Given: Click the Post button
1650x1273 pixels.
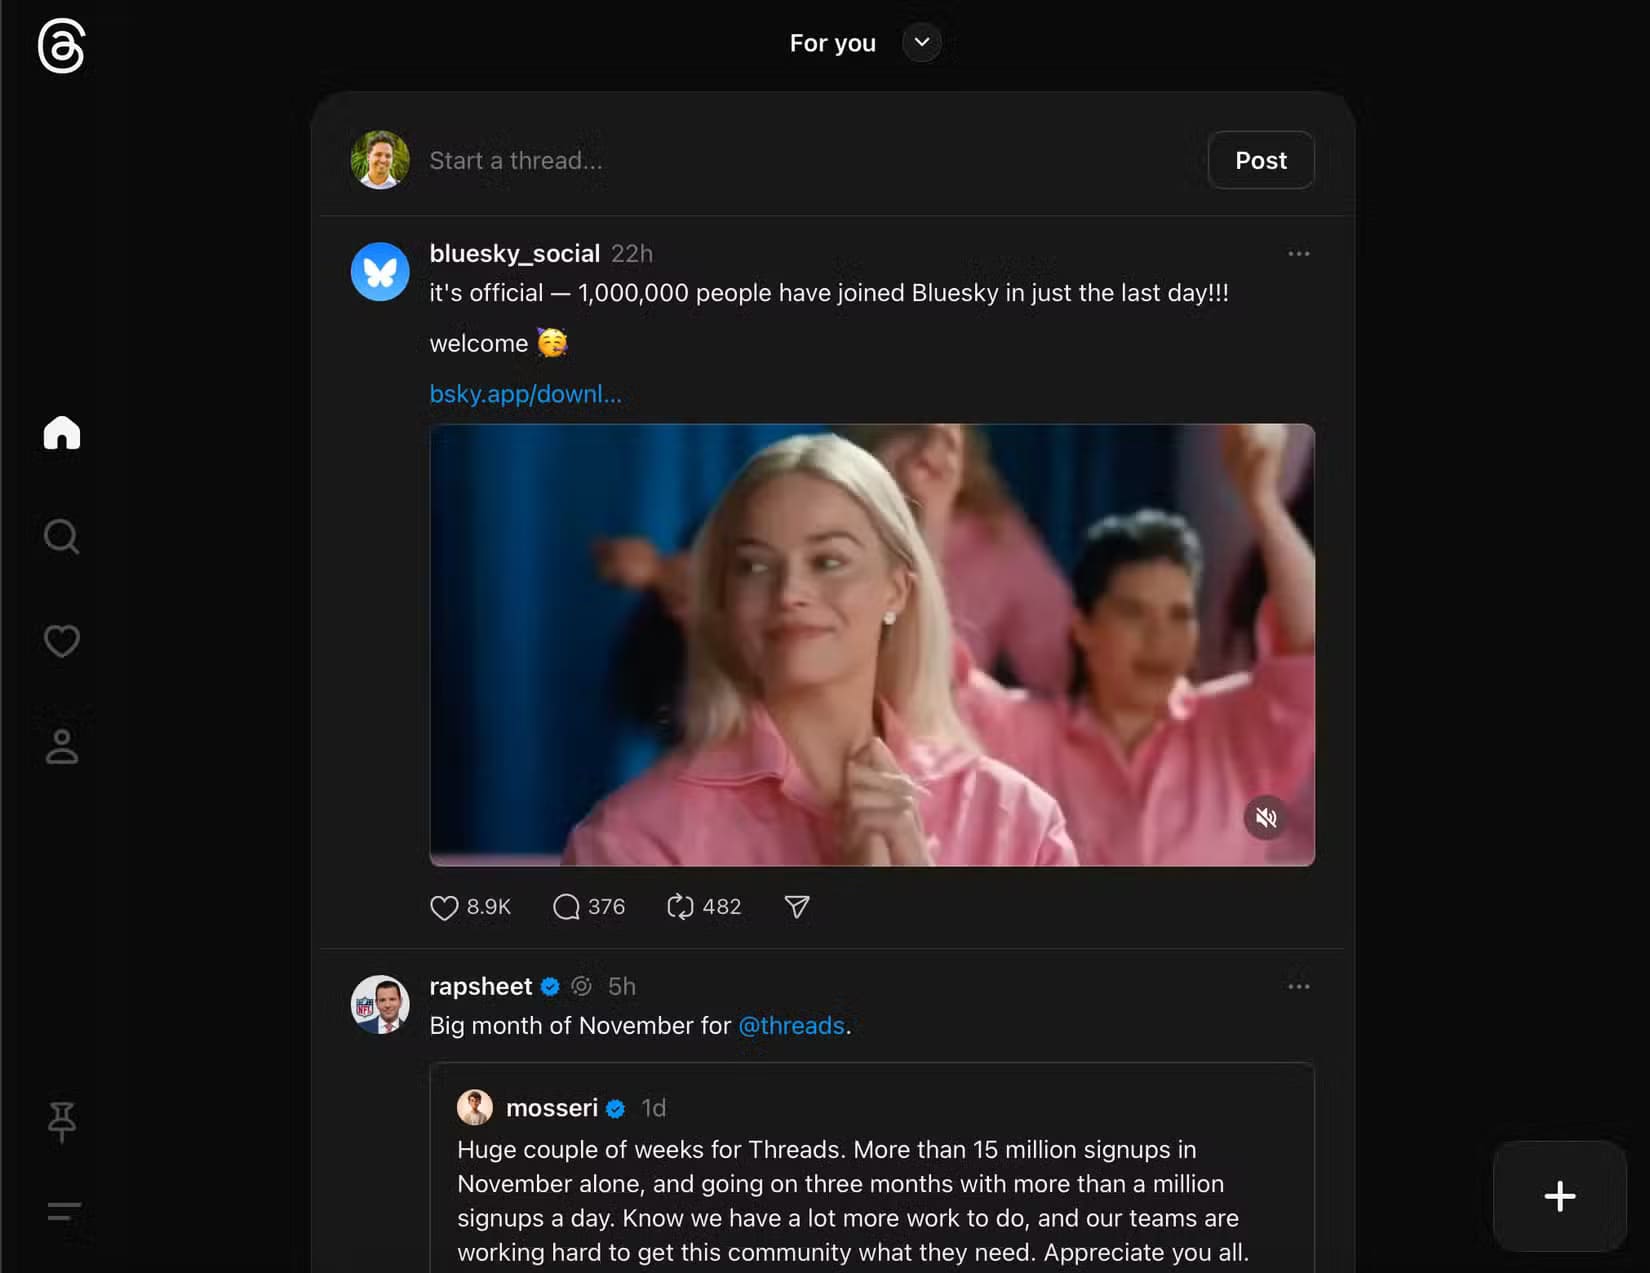Looking at the screenshot, I should pos(1260,160).
